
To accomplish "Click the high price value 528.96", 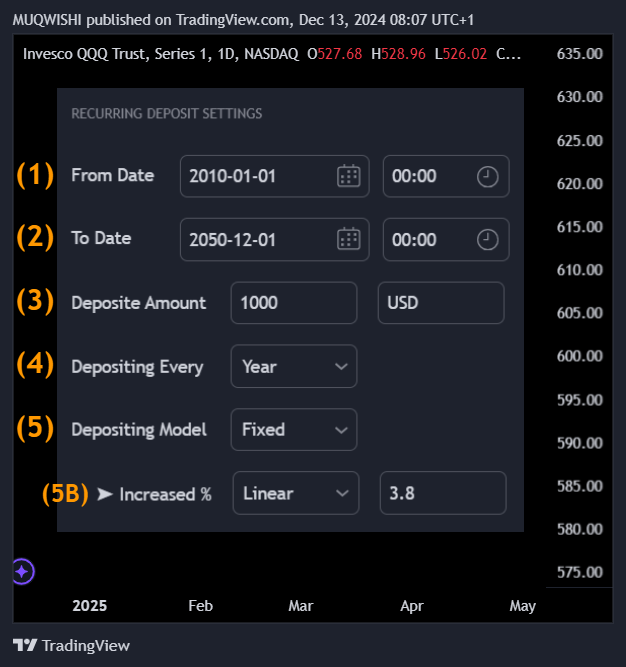I will click(403, 54).
